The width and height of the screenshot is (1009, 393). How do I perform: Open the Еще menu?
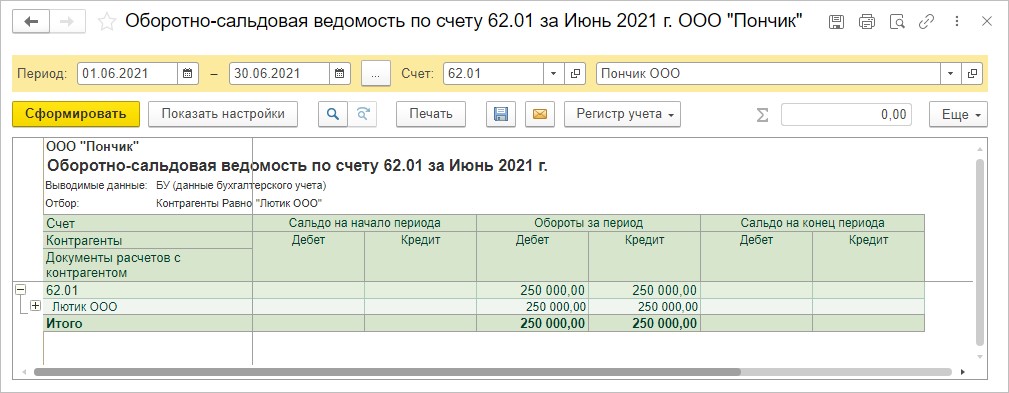click(x=958, y=114)
